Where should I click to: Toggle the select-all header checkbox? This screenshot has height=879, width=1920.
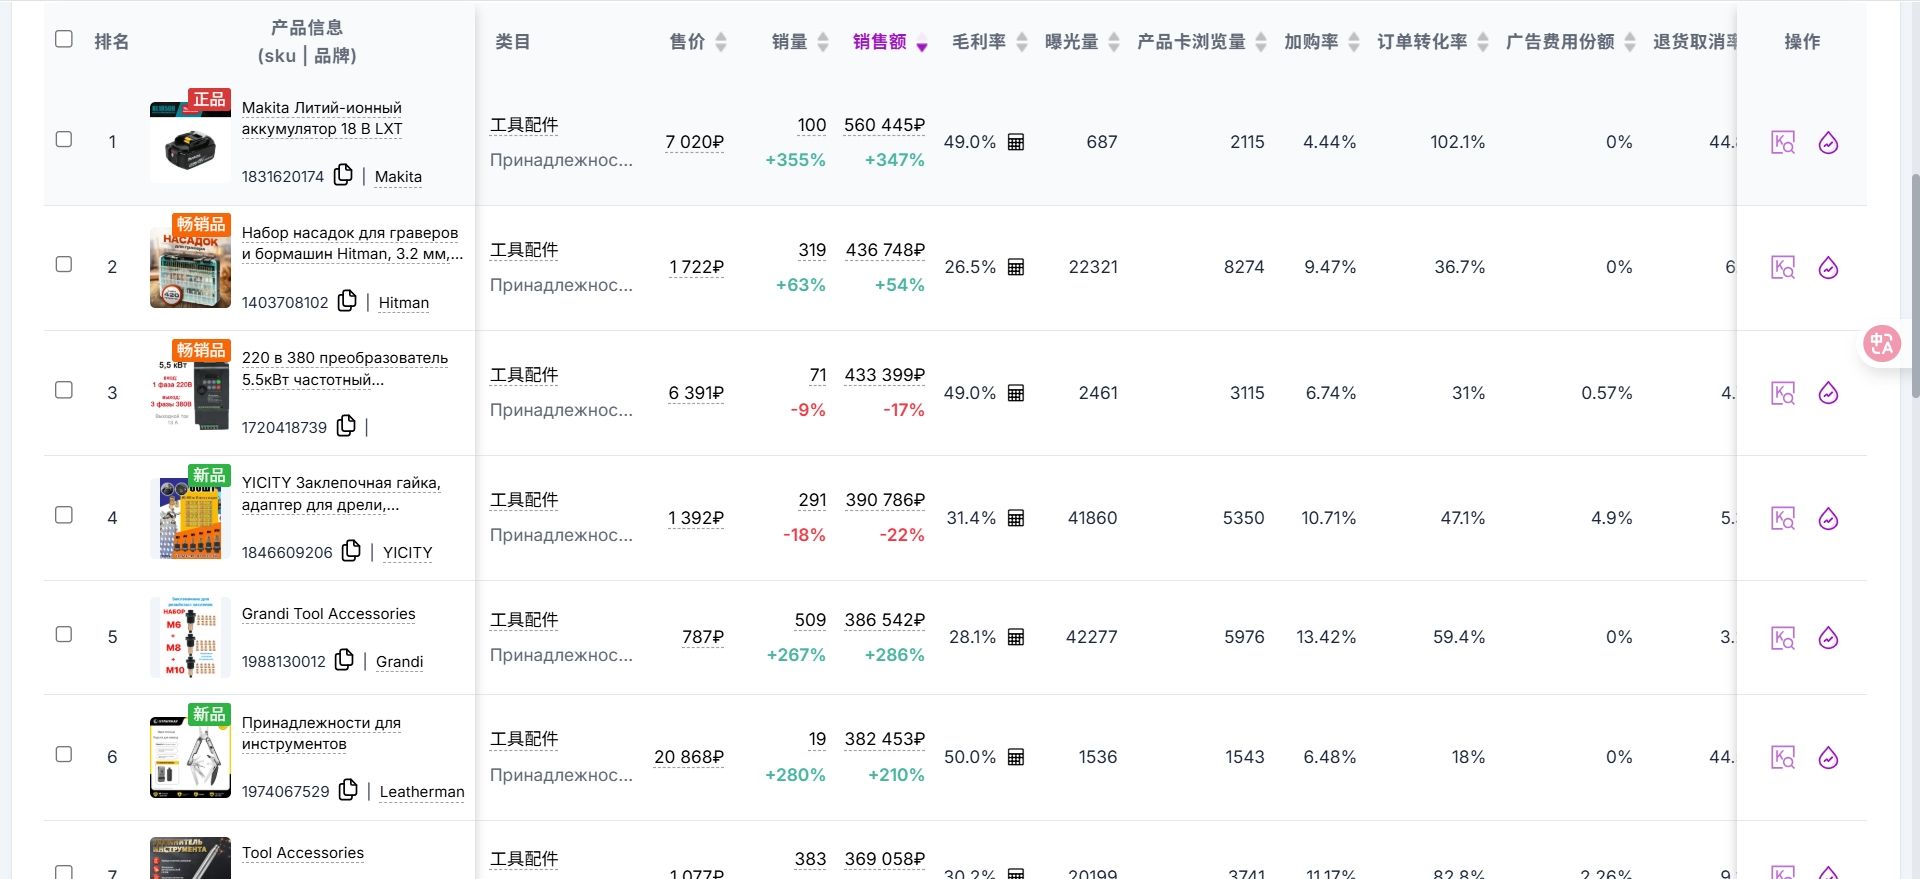(x=64, y=39)
